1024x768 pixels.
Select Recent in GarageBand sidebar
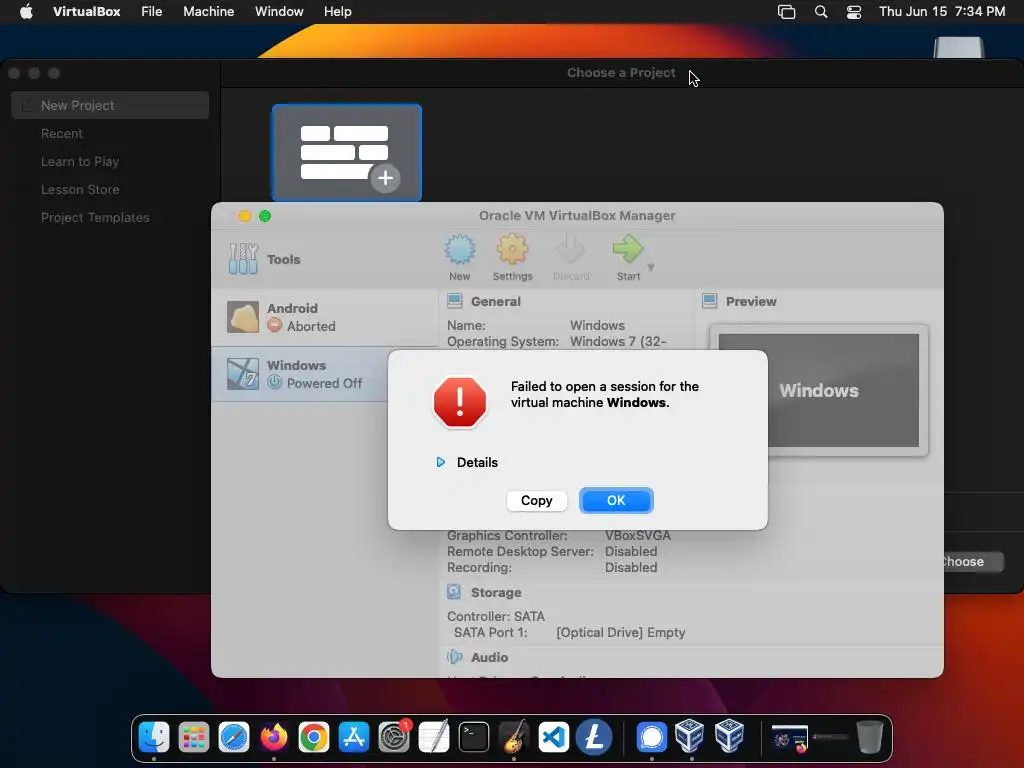62,133
